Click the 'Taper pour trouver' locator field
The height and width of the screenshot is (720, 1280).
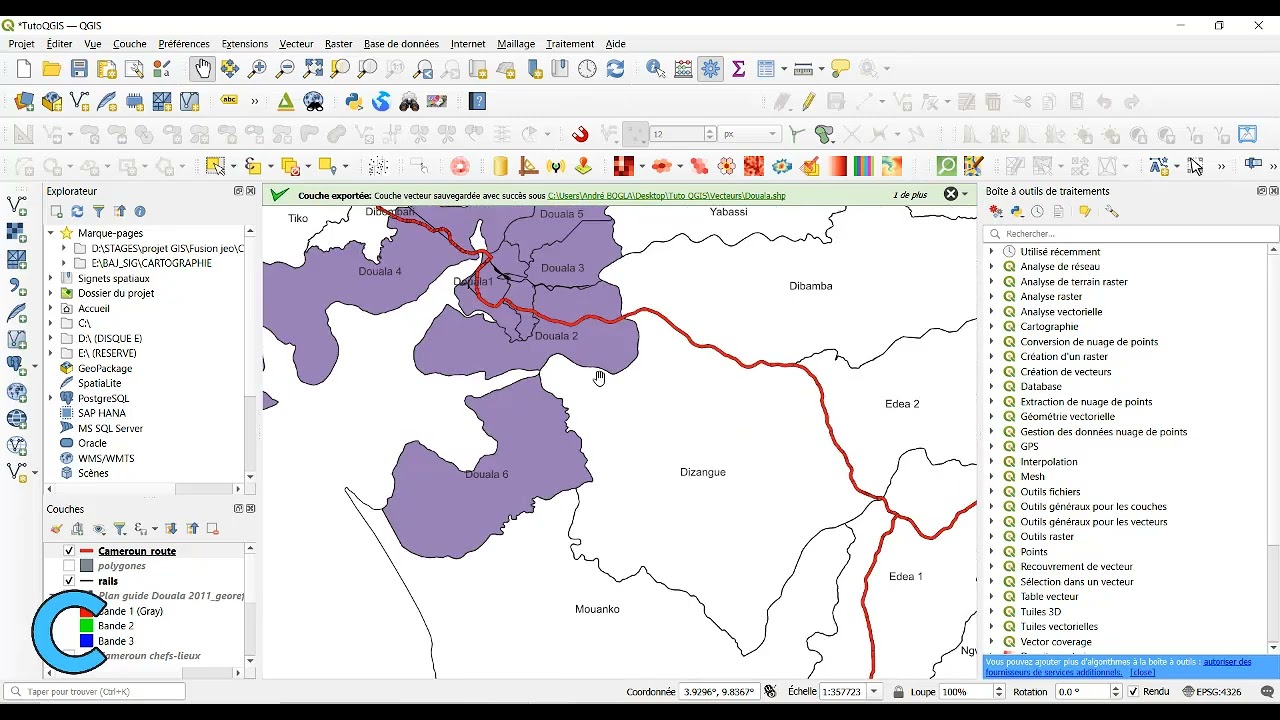[x=95, y=692]
